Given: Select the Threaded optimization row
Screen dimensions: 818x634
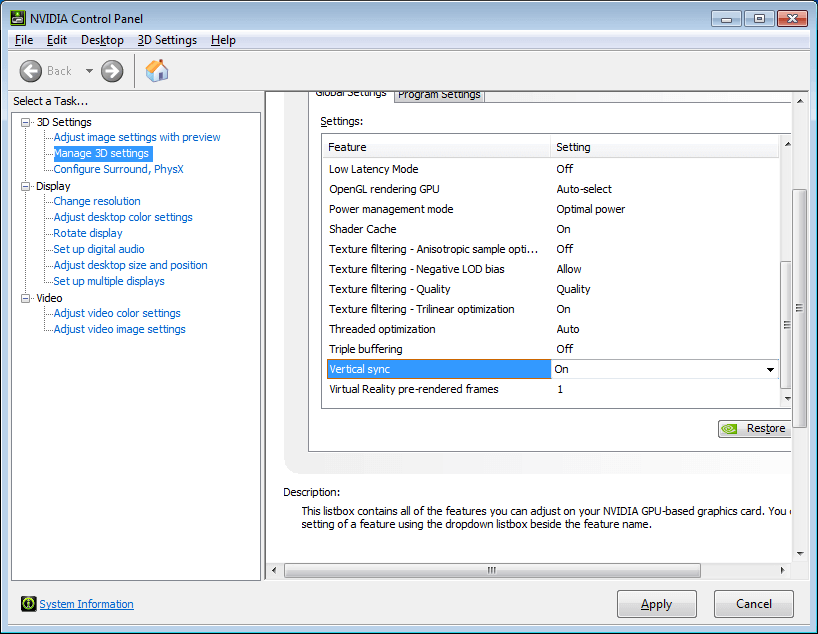Looking at the screenshot, I should point(551,329).
